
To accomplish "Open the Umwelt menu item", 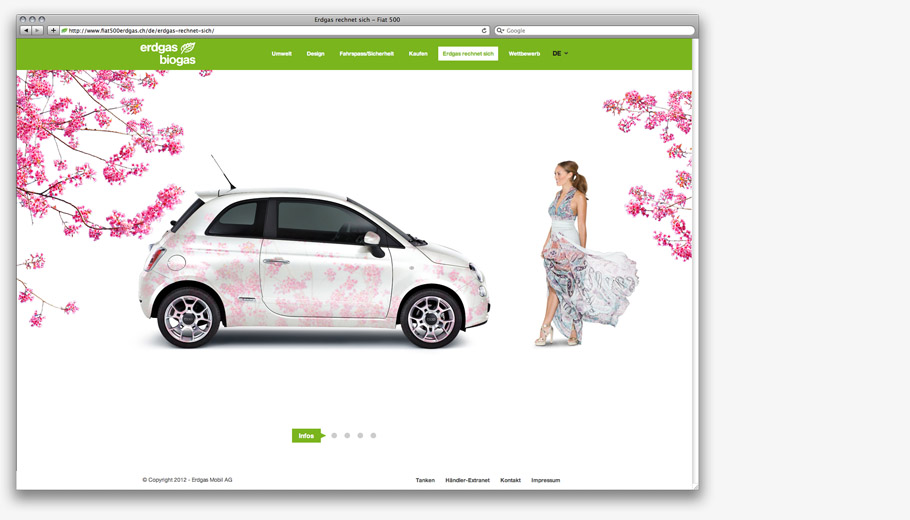I will point(281,53).
